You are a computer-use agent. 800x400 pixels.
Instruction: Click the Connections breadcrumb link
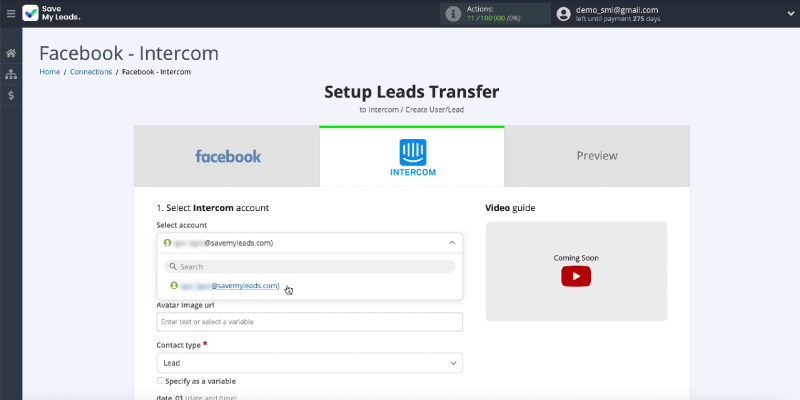click(x=91, y=72)
